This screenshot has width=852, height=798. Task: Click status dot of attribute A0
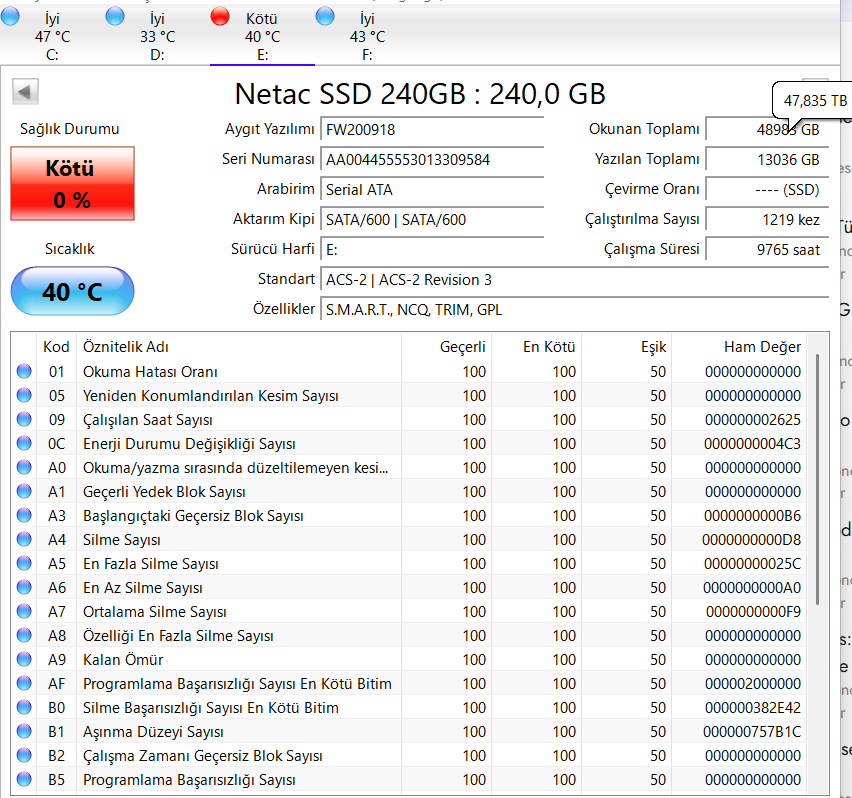(24, 467)
